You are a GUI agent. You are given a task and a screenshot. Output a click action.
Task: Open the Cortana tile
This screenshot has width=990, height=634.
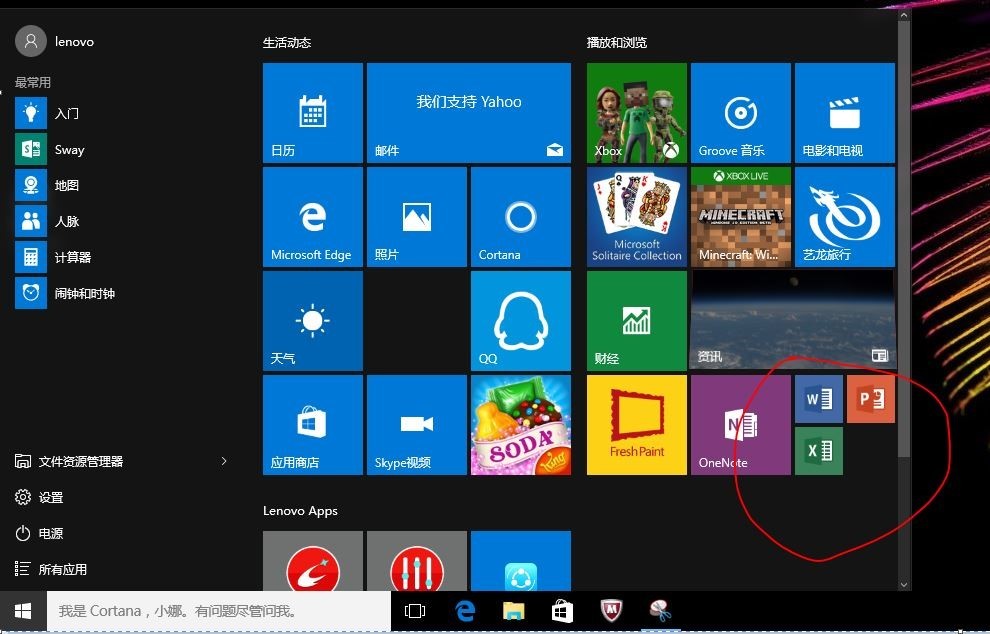(521, 217)
